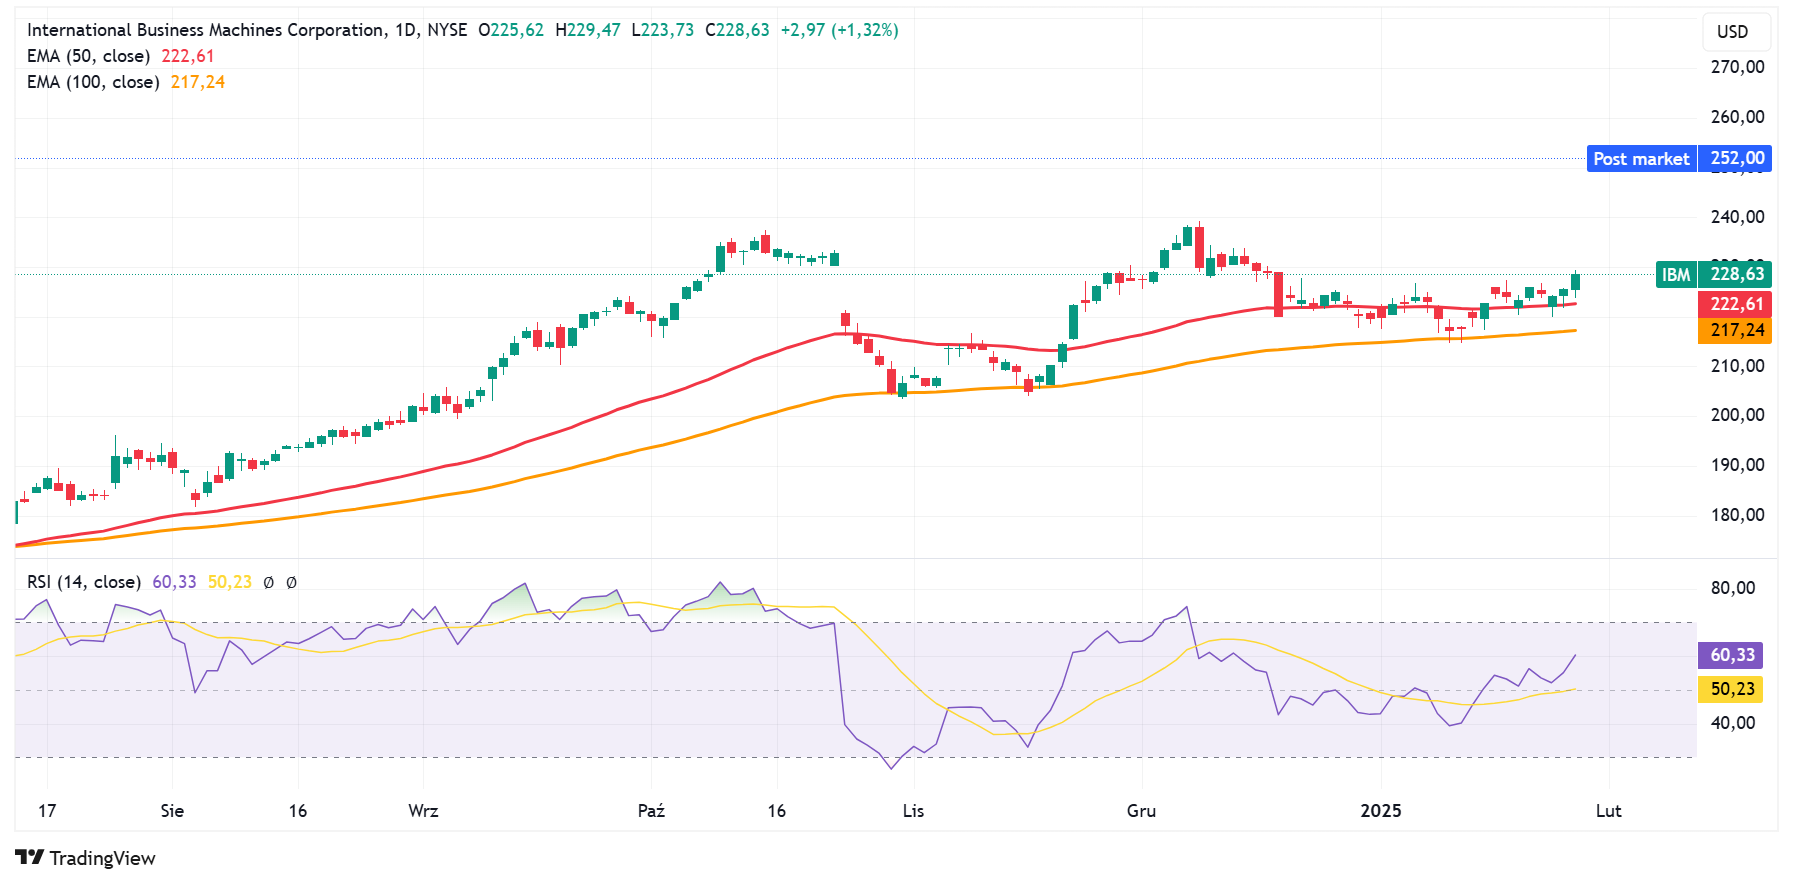The width and height of the screenshot is (1793, 884).
Task: Click the 200,00 price axis label
Action: (x=1737, y=415)
